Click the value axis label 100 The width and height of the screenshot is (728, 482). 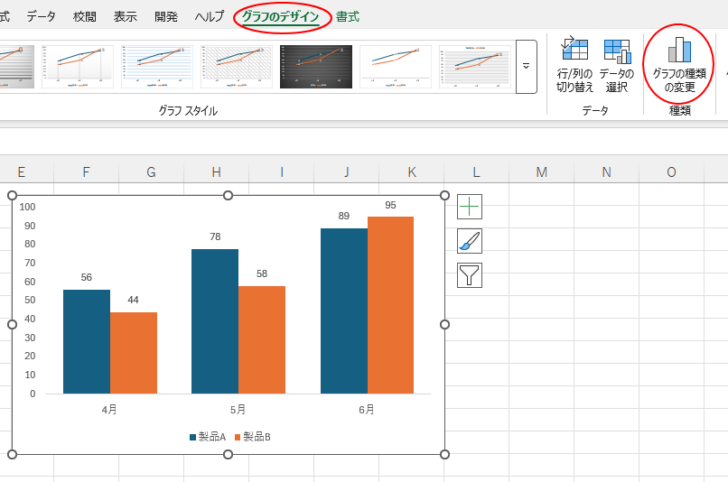(x=27, y=207)
